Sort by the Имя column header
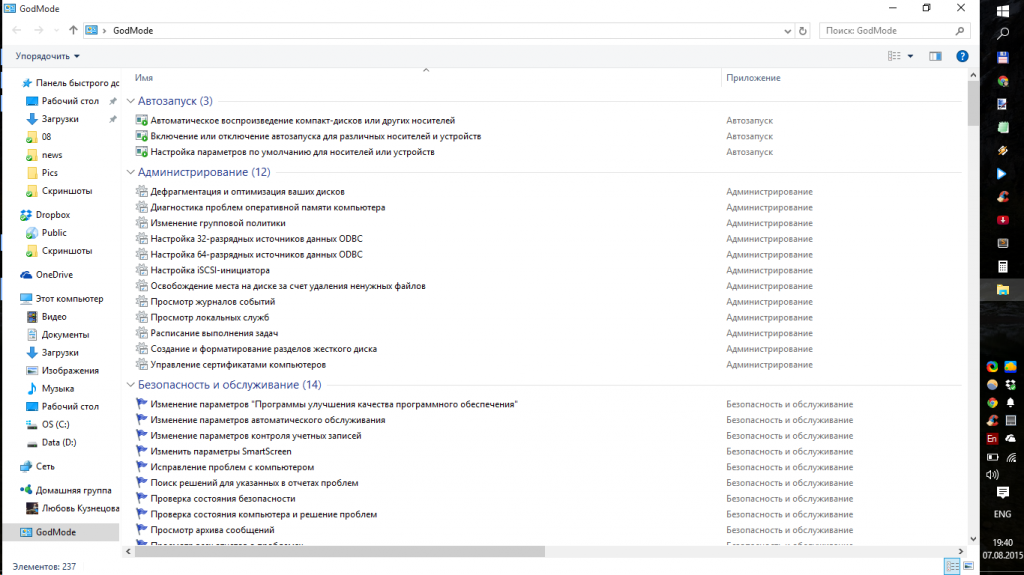1024x575 pixels. (144, 77)
